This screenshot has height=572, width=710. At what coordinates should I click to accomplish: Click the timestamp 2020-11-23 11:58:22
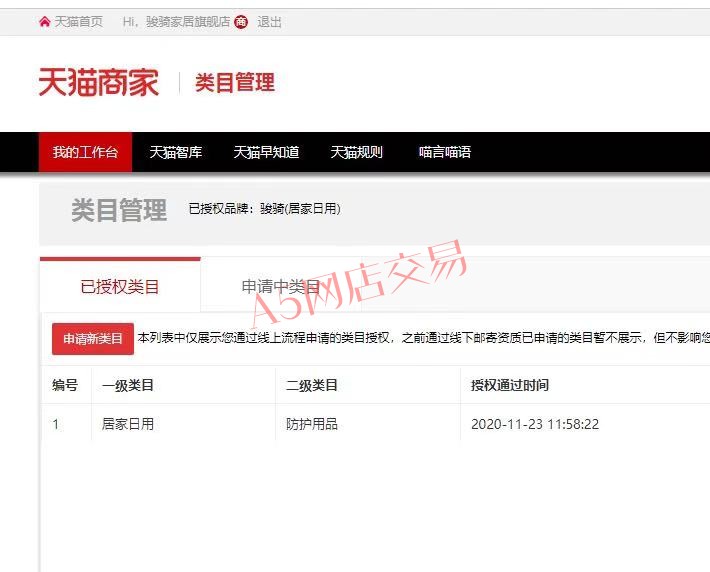pyautogui.click(x=535, y=424)
